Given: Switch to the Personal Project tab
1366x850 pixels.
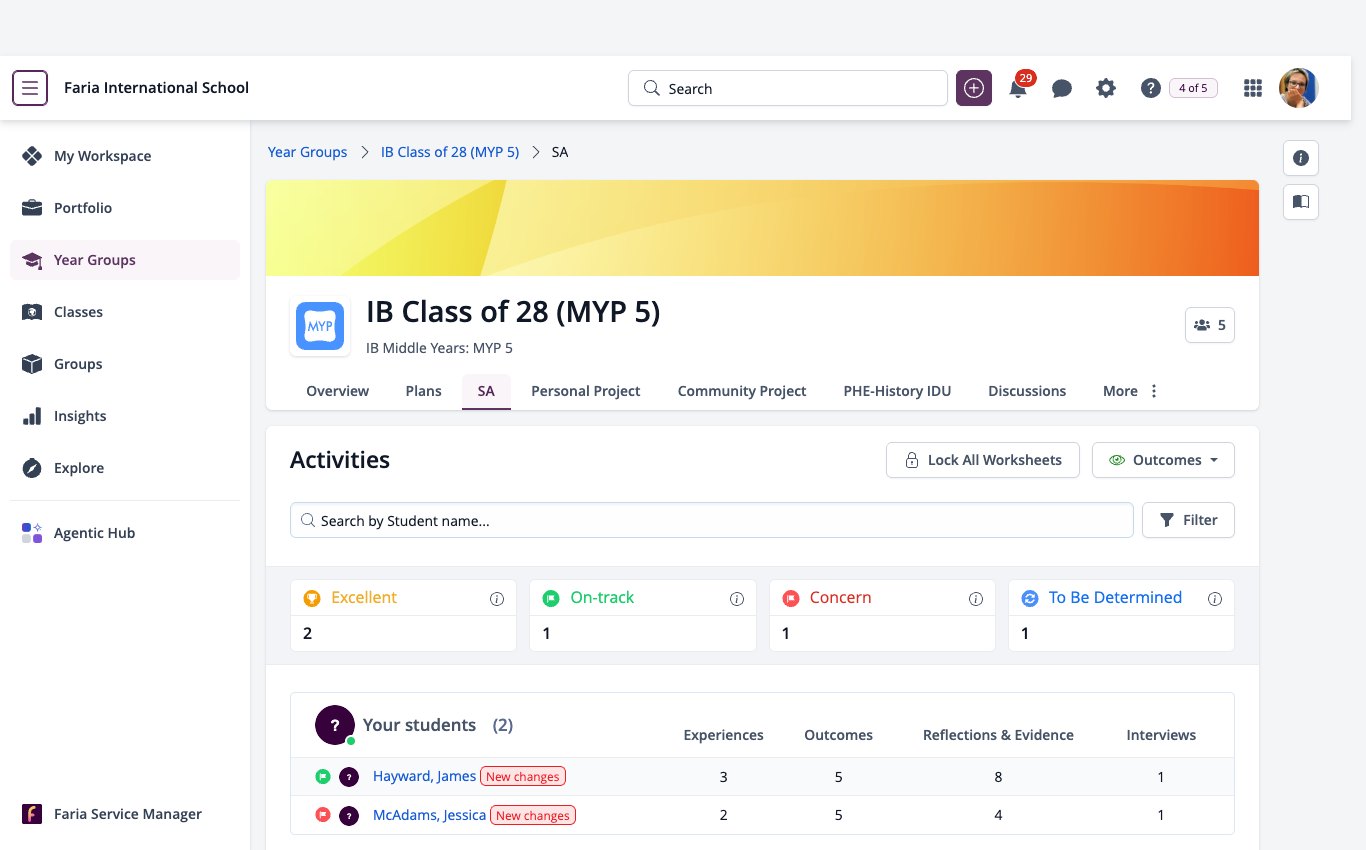Looking at the screenshot, I should [x=586, y=391].
